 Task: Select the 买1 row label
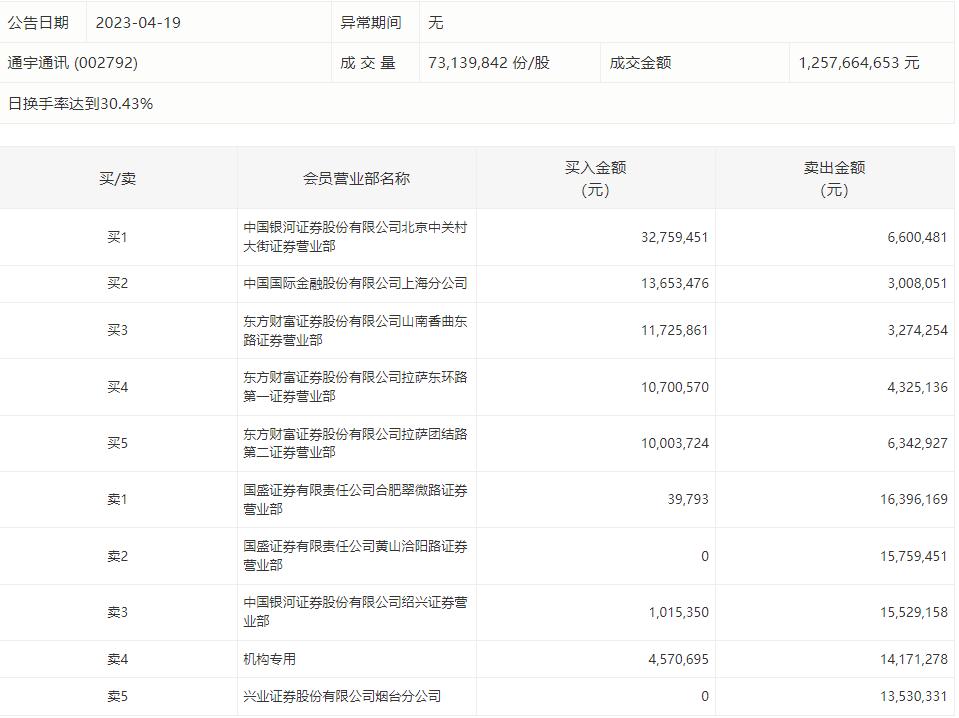117,237
